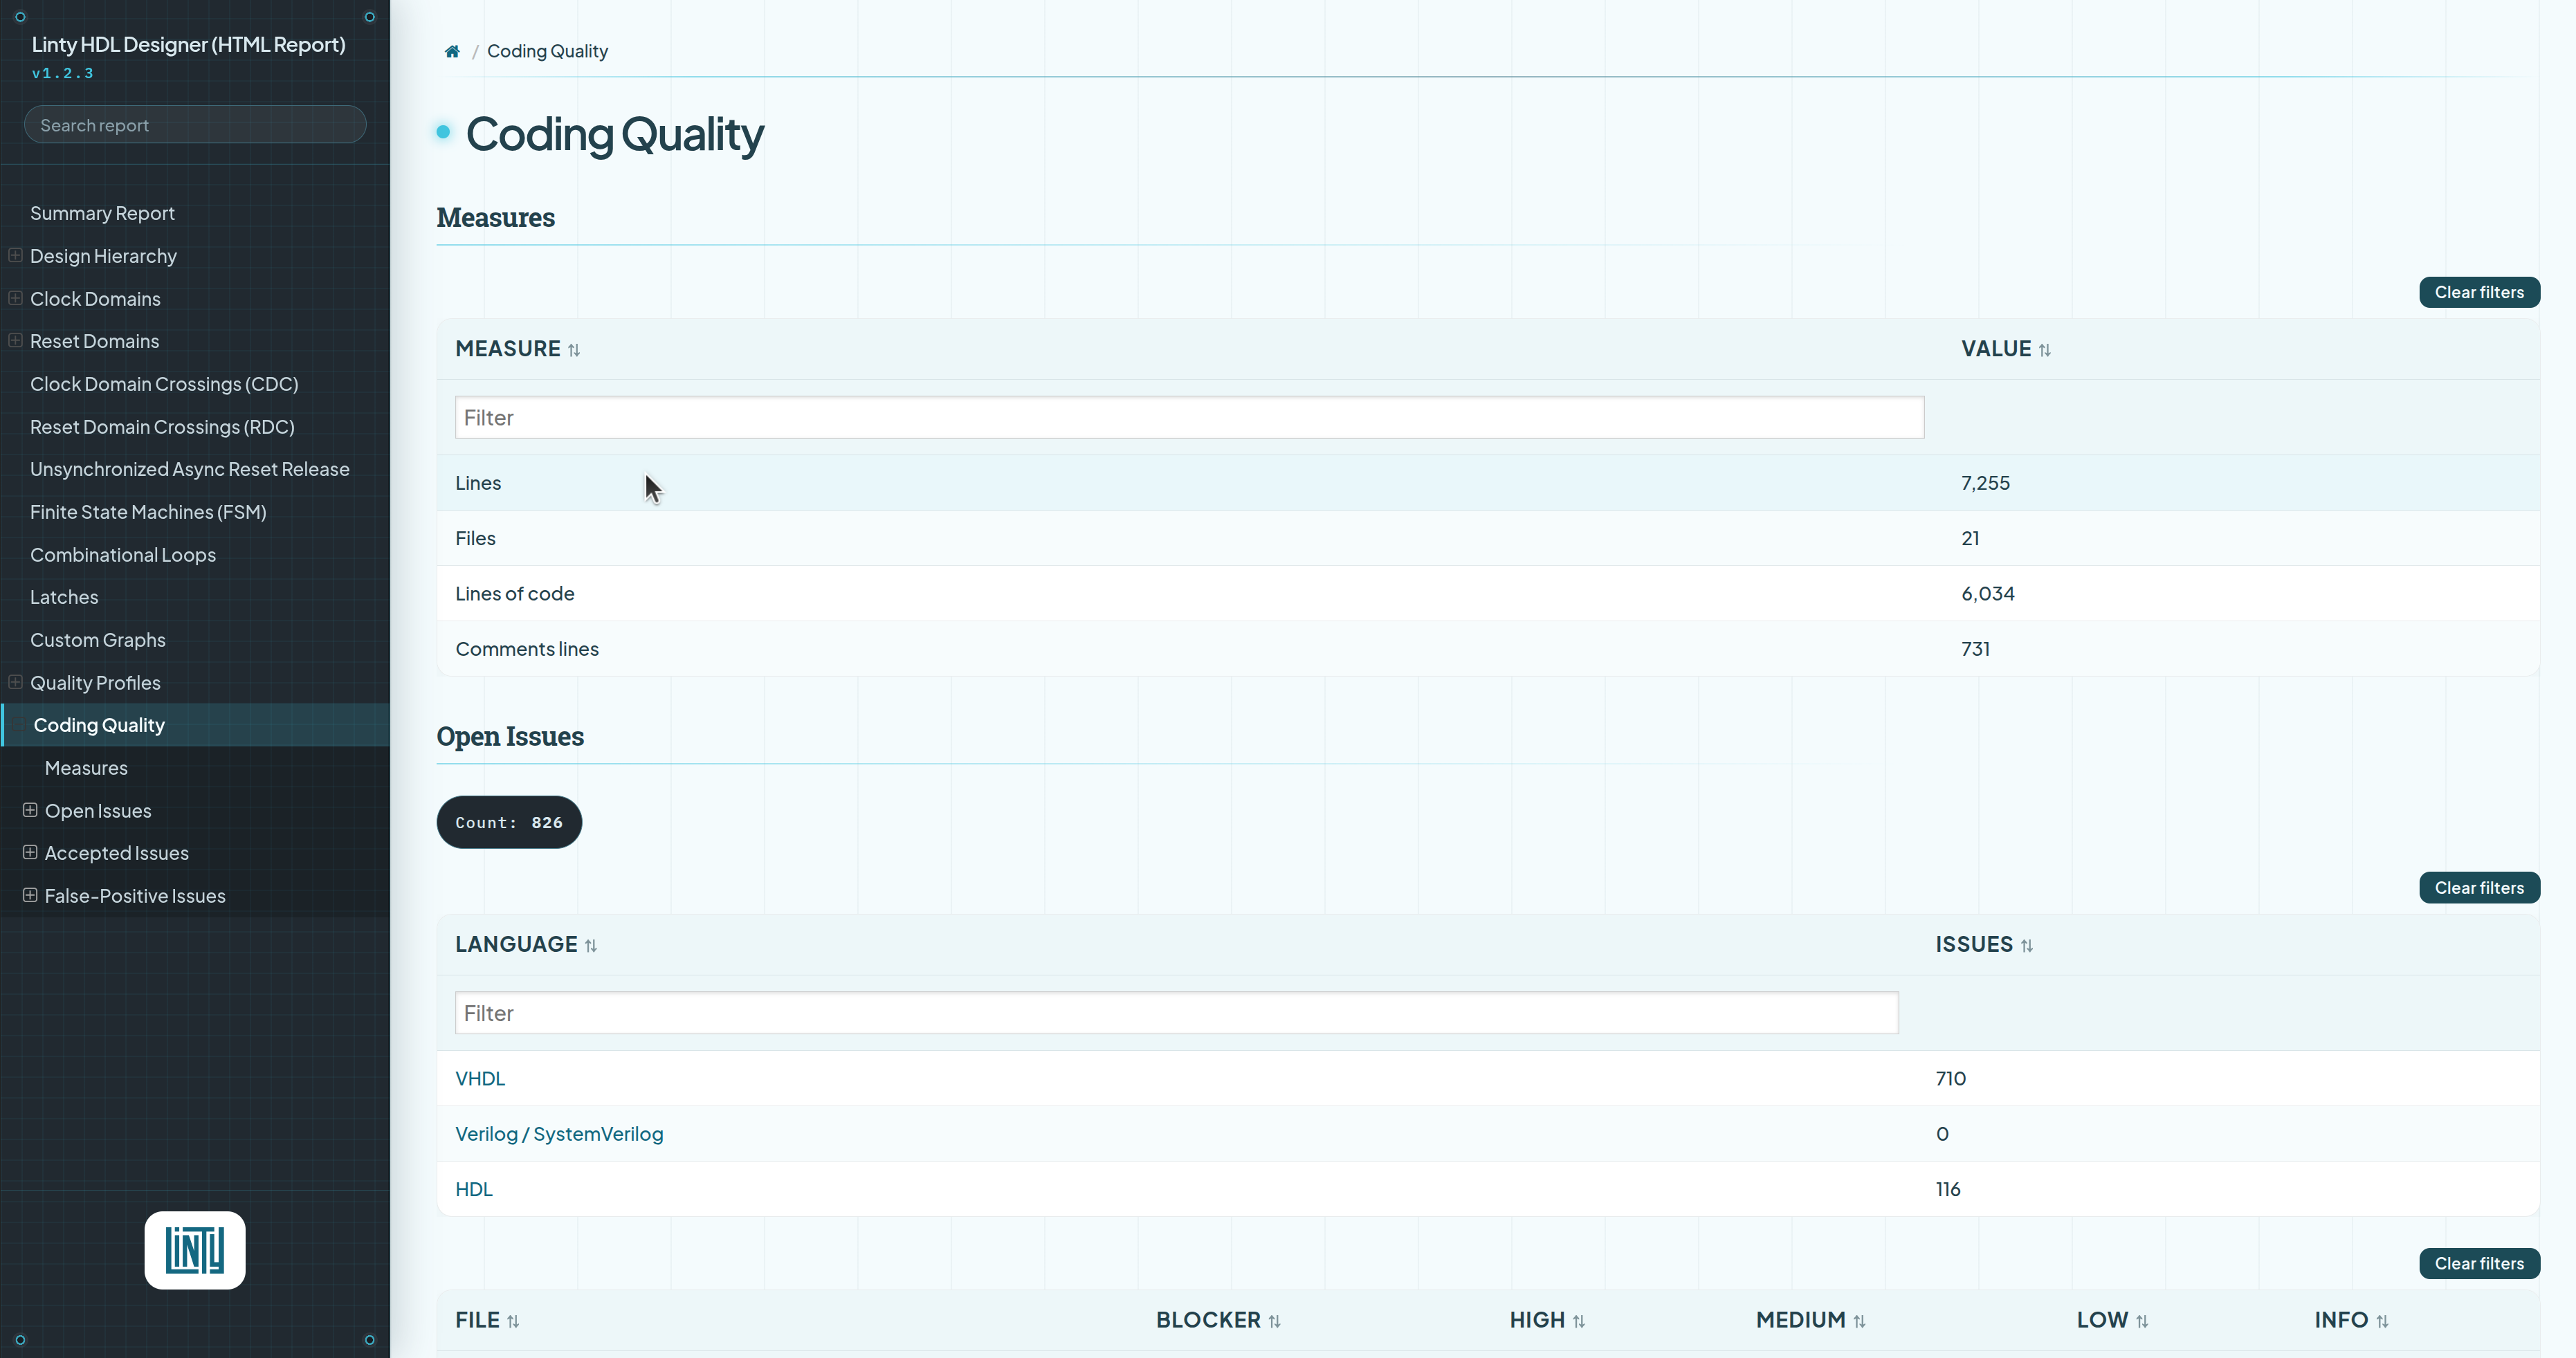The width and height of the screenshot is (2576, 1358).
Task: Open Finite State Machines (FSM) page
Action: (148, 512)
